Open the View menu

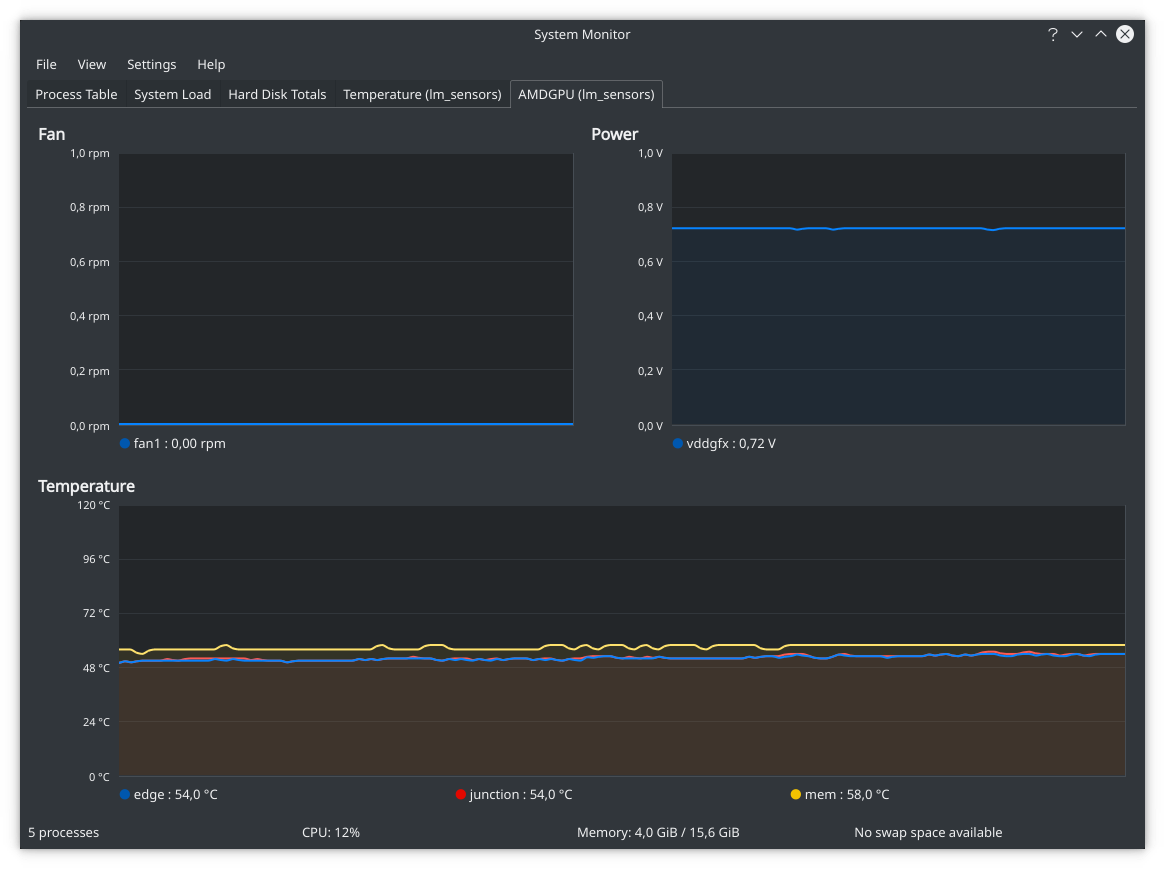[91, 65]
